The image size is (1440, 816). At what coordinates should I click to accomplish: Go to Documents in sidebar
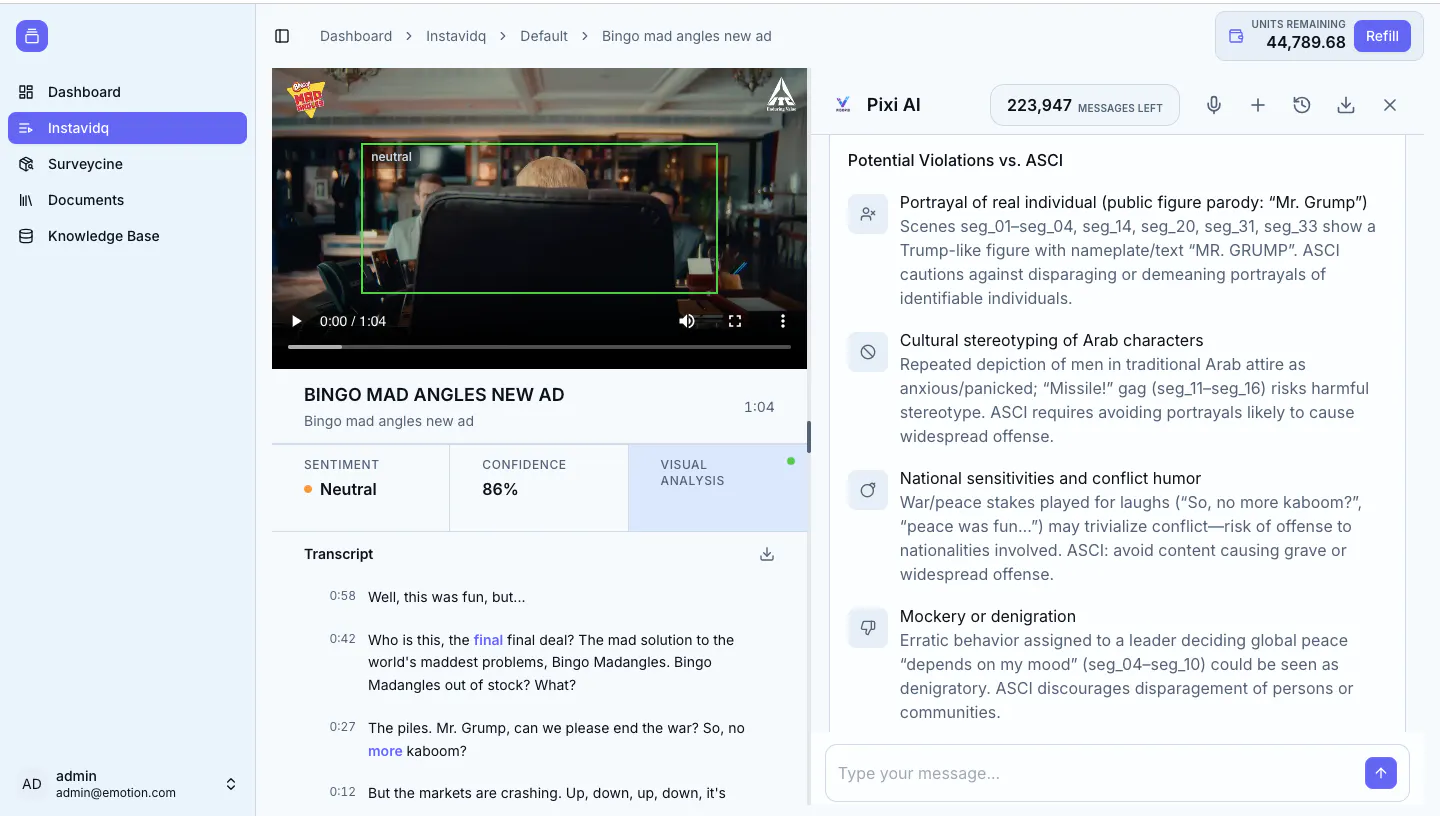tap(127, 200)
